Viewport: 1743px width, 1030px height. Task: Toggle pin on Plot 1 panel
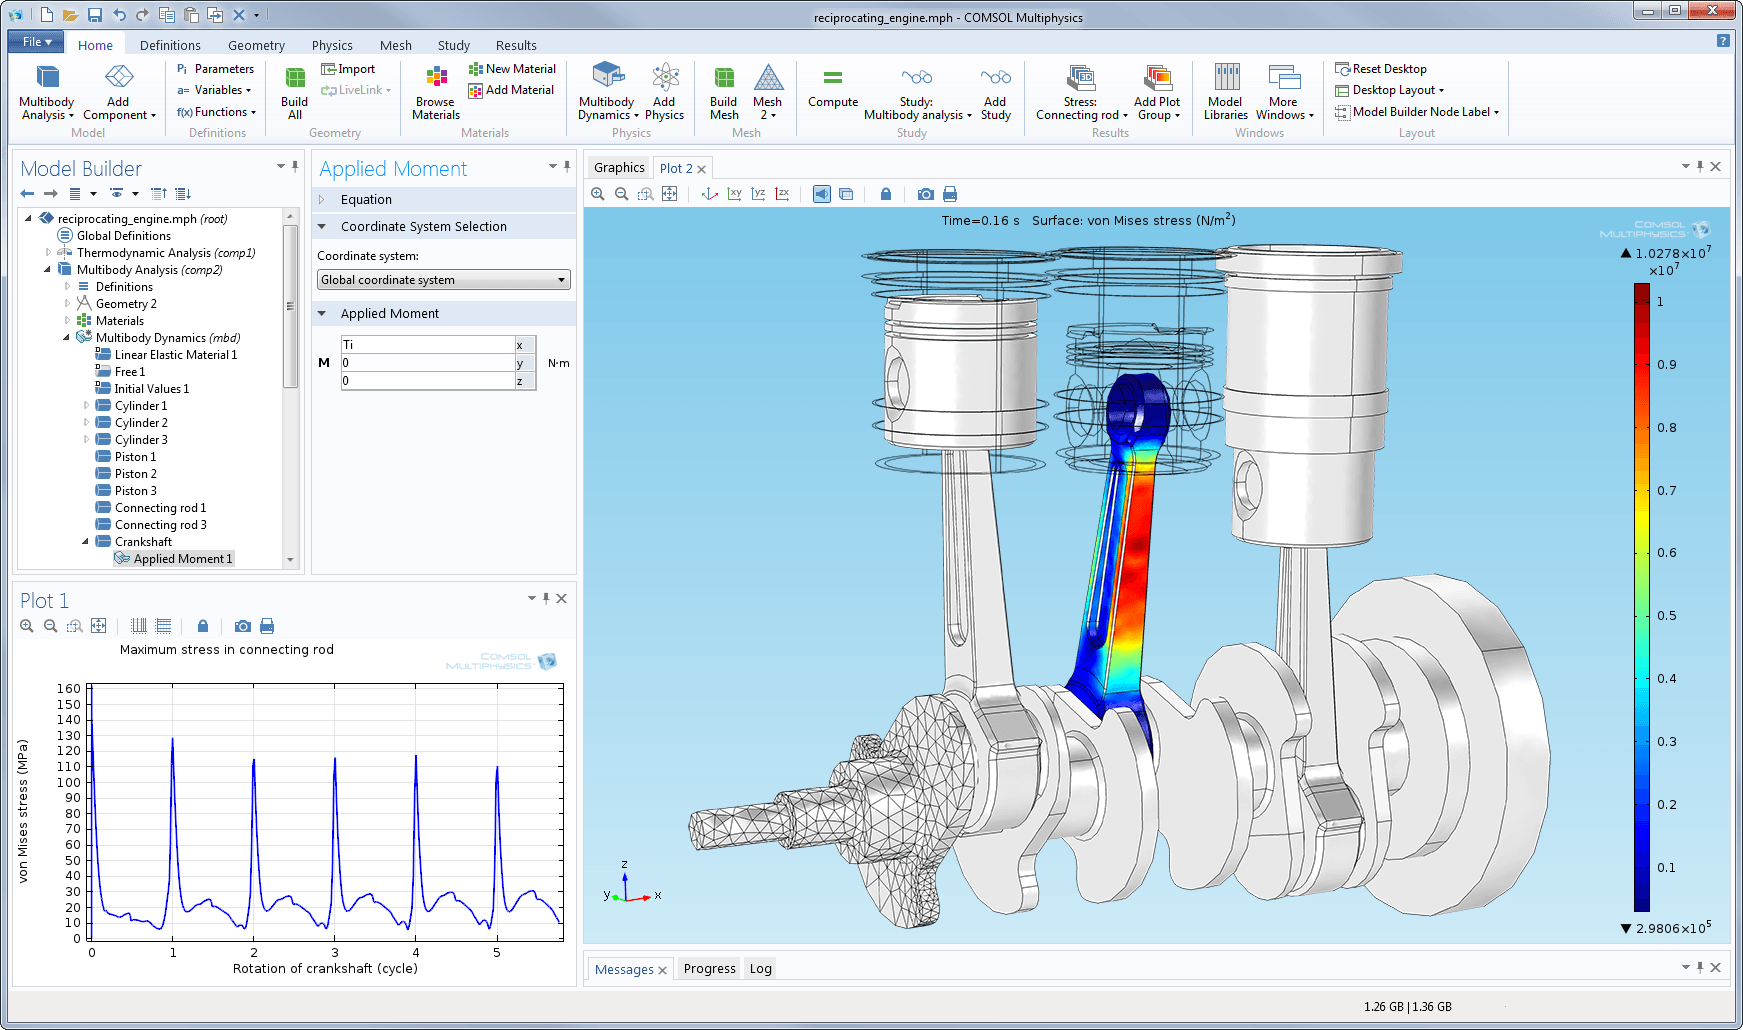[546, 598]
